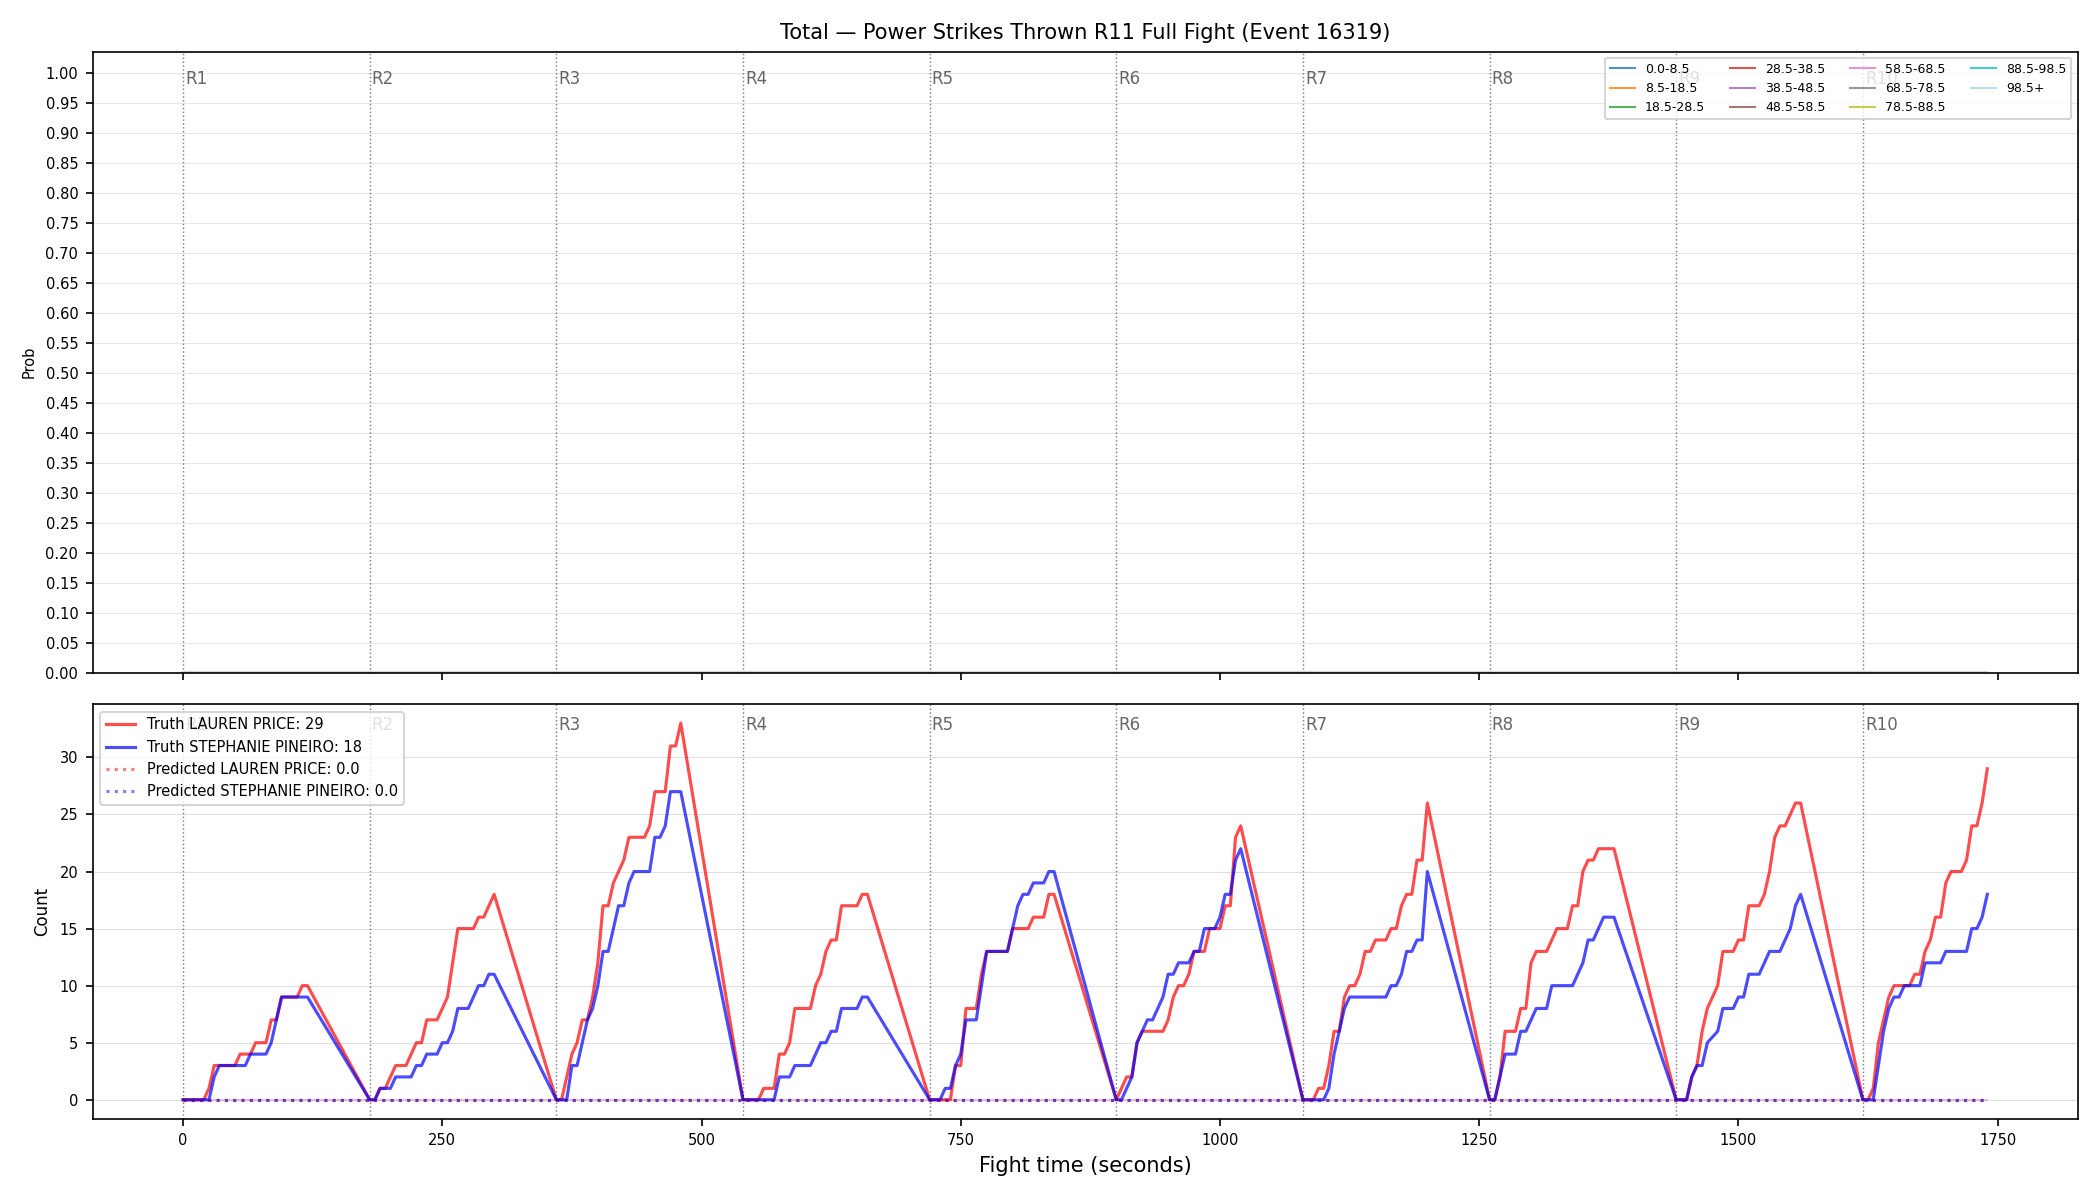Click the 1.00 probability tick label
Image resolution: width=2100 pixels, height=1200 pixels.
point(61,73)
